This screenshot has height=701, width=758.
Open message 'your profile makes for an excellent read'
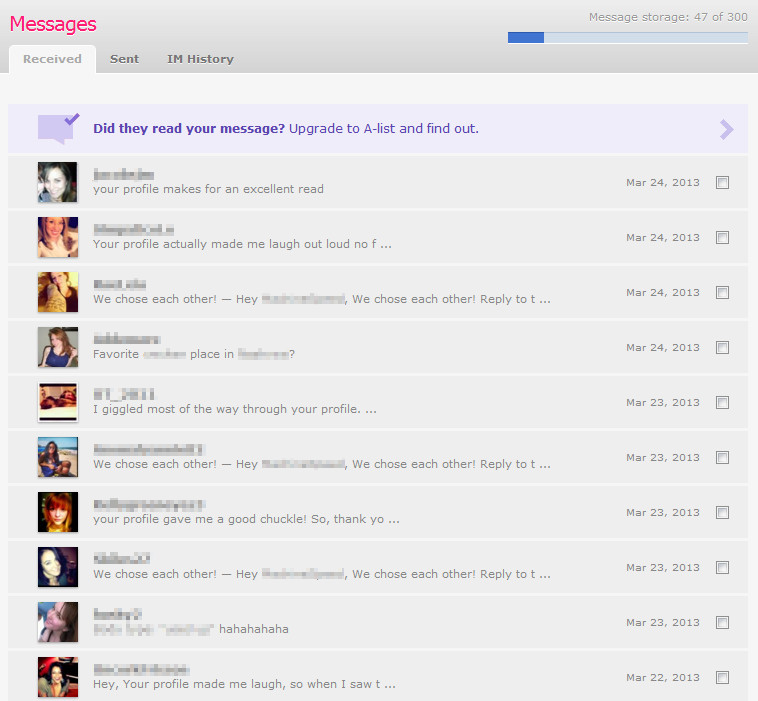[208, 189]
